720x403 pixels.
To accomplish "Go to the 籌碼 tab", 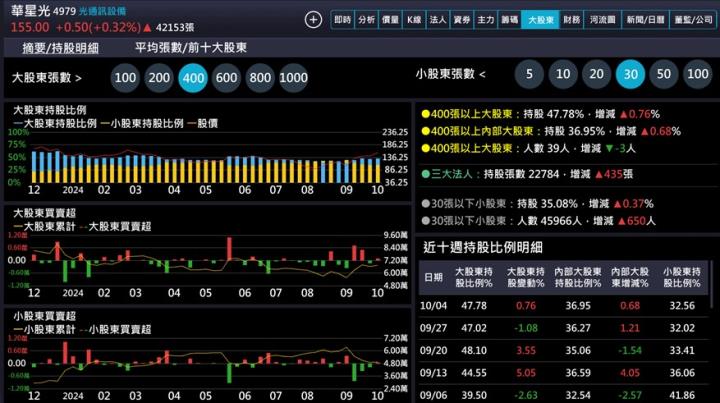I will (x=509, y=19).
